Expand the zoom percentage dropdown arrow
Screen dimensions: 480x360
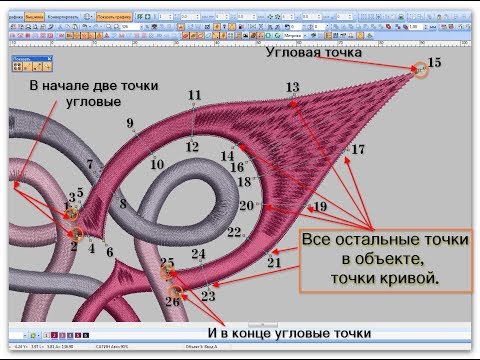(141, 27)
